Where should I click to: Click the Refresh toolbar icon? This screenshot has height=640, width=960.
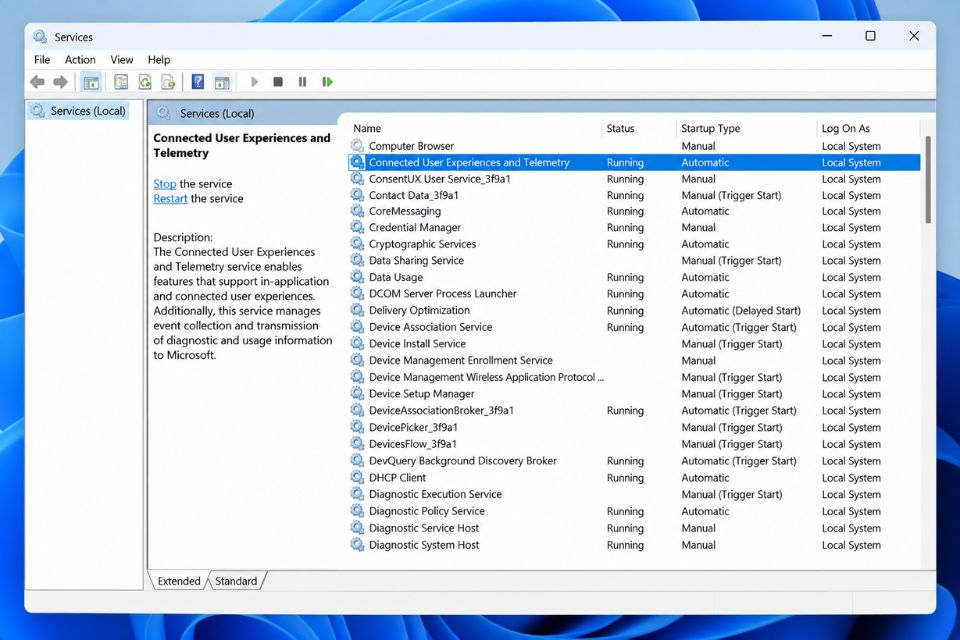[x=144, y=81]
